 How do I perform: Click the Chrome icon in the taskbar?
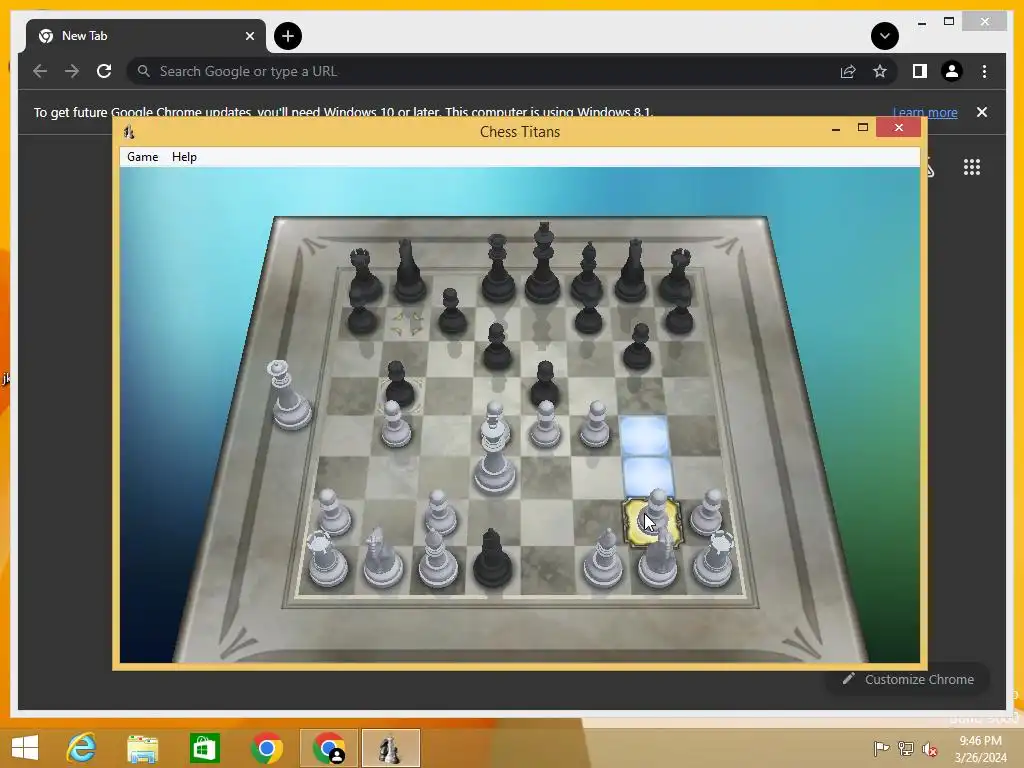pyautogui.click(x=266, y=748)
